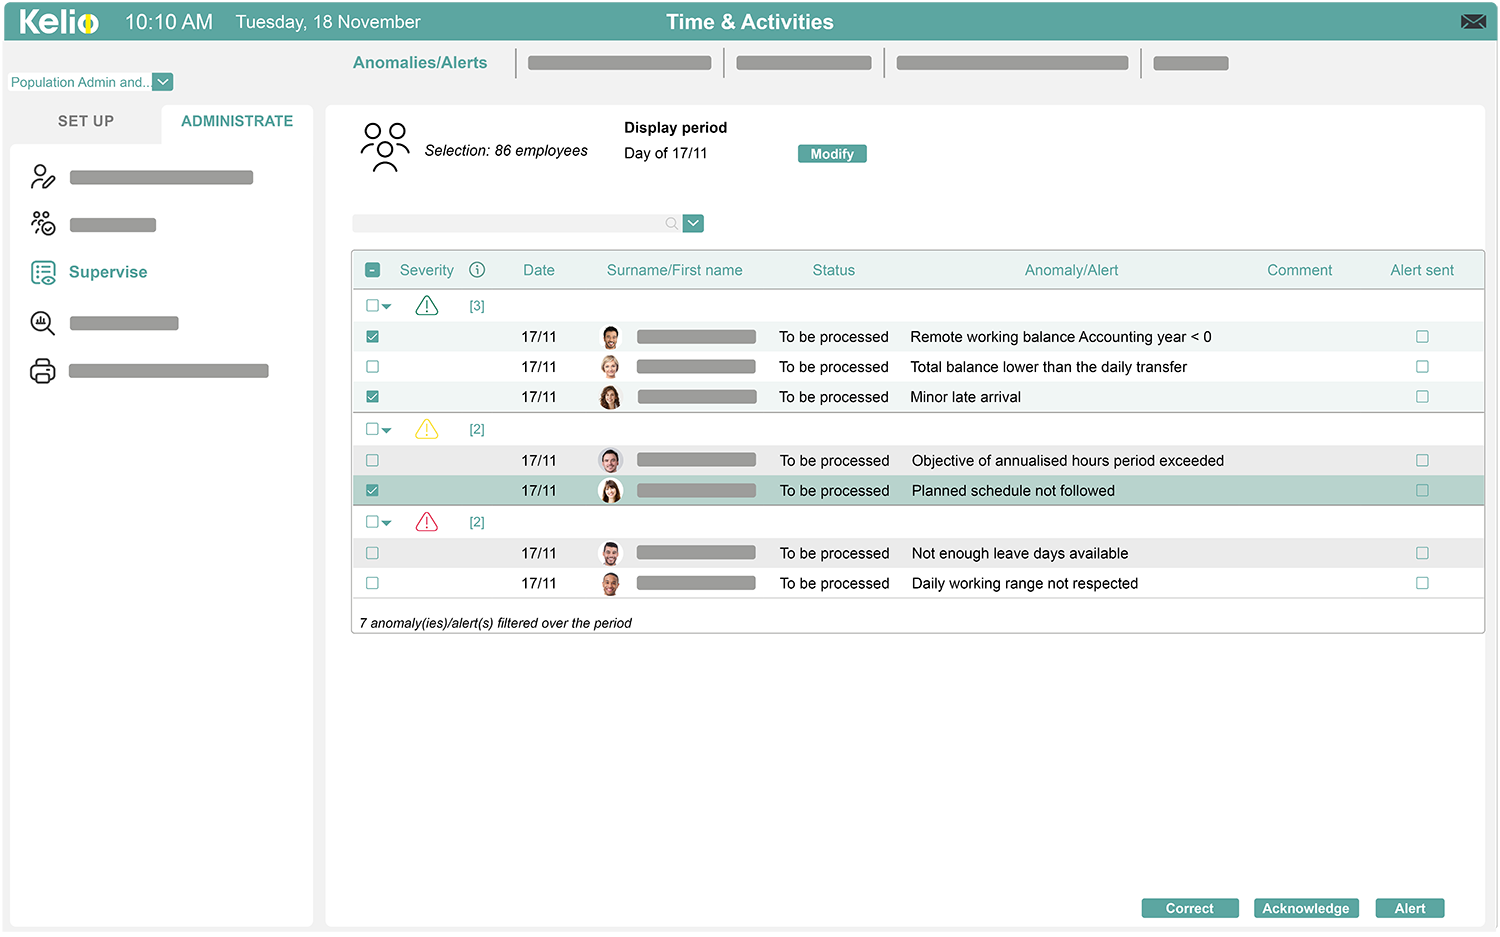Image resolution: width=1500 pixels, height=937 pixels.
Task: Tick the checkbox for the Minor late arrival row
Action: coord(372,396)
